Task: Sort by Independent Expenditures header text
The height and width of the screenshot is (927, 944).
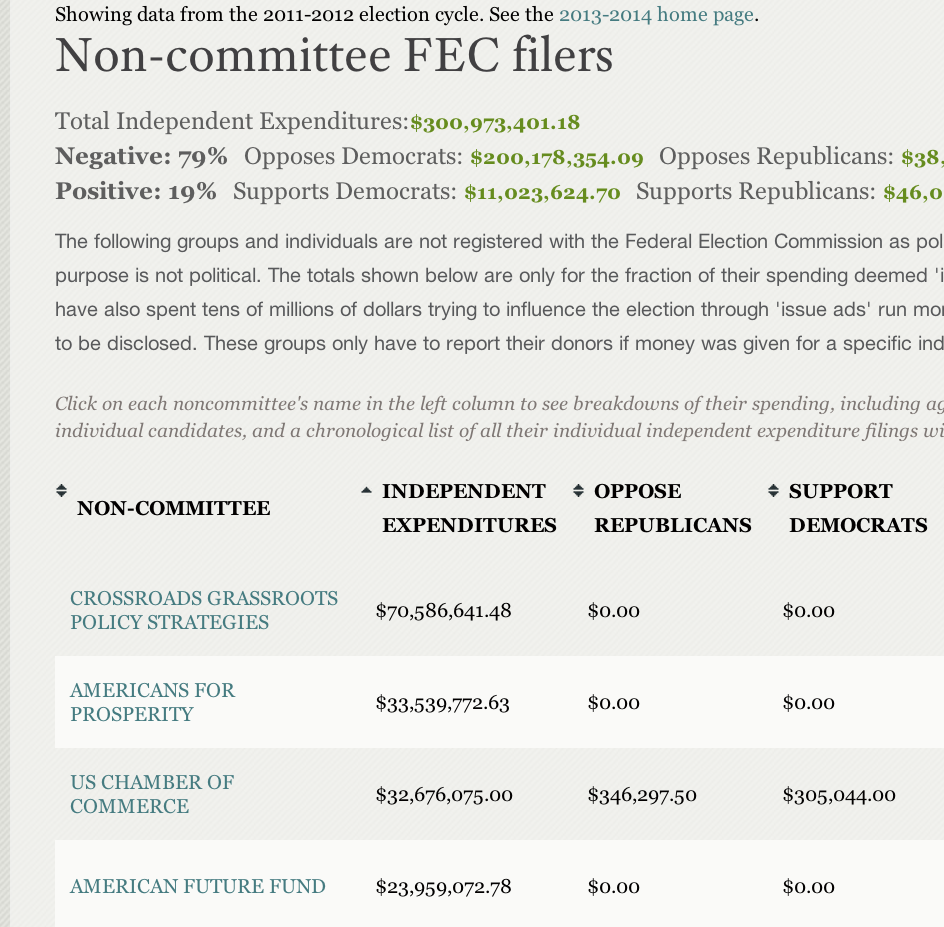Action: click(x=468, y=508)
